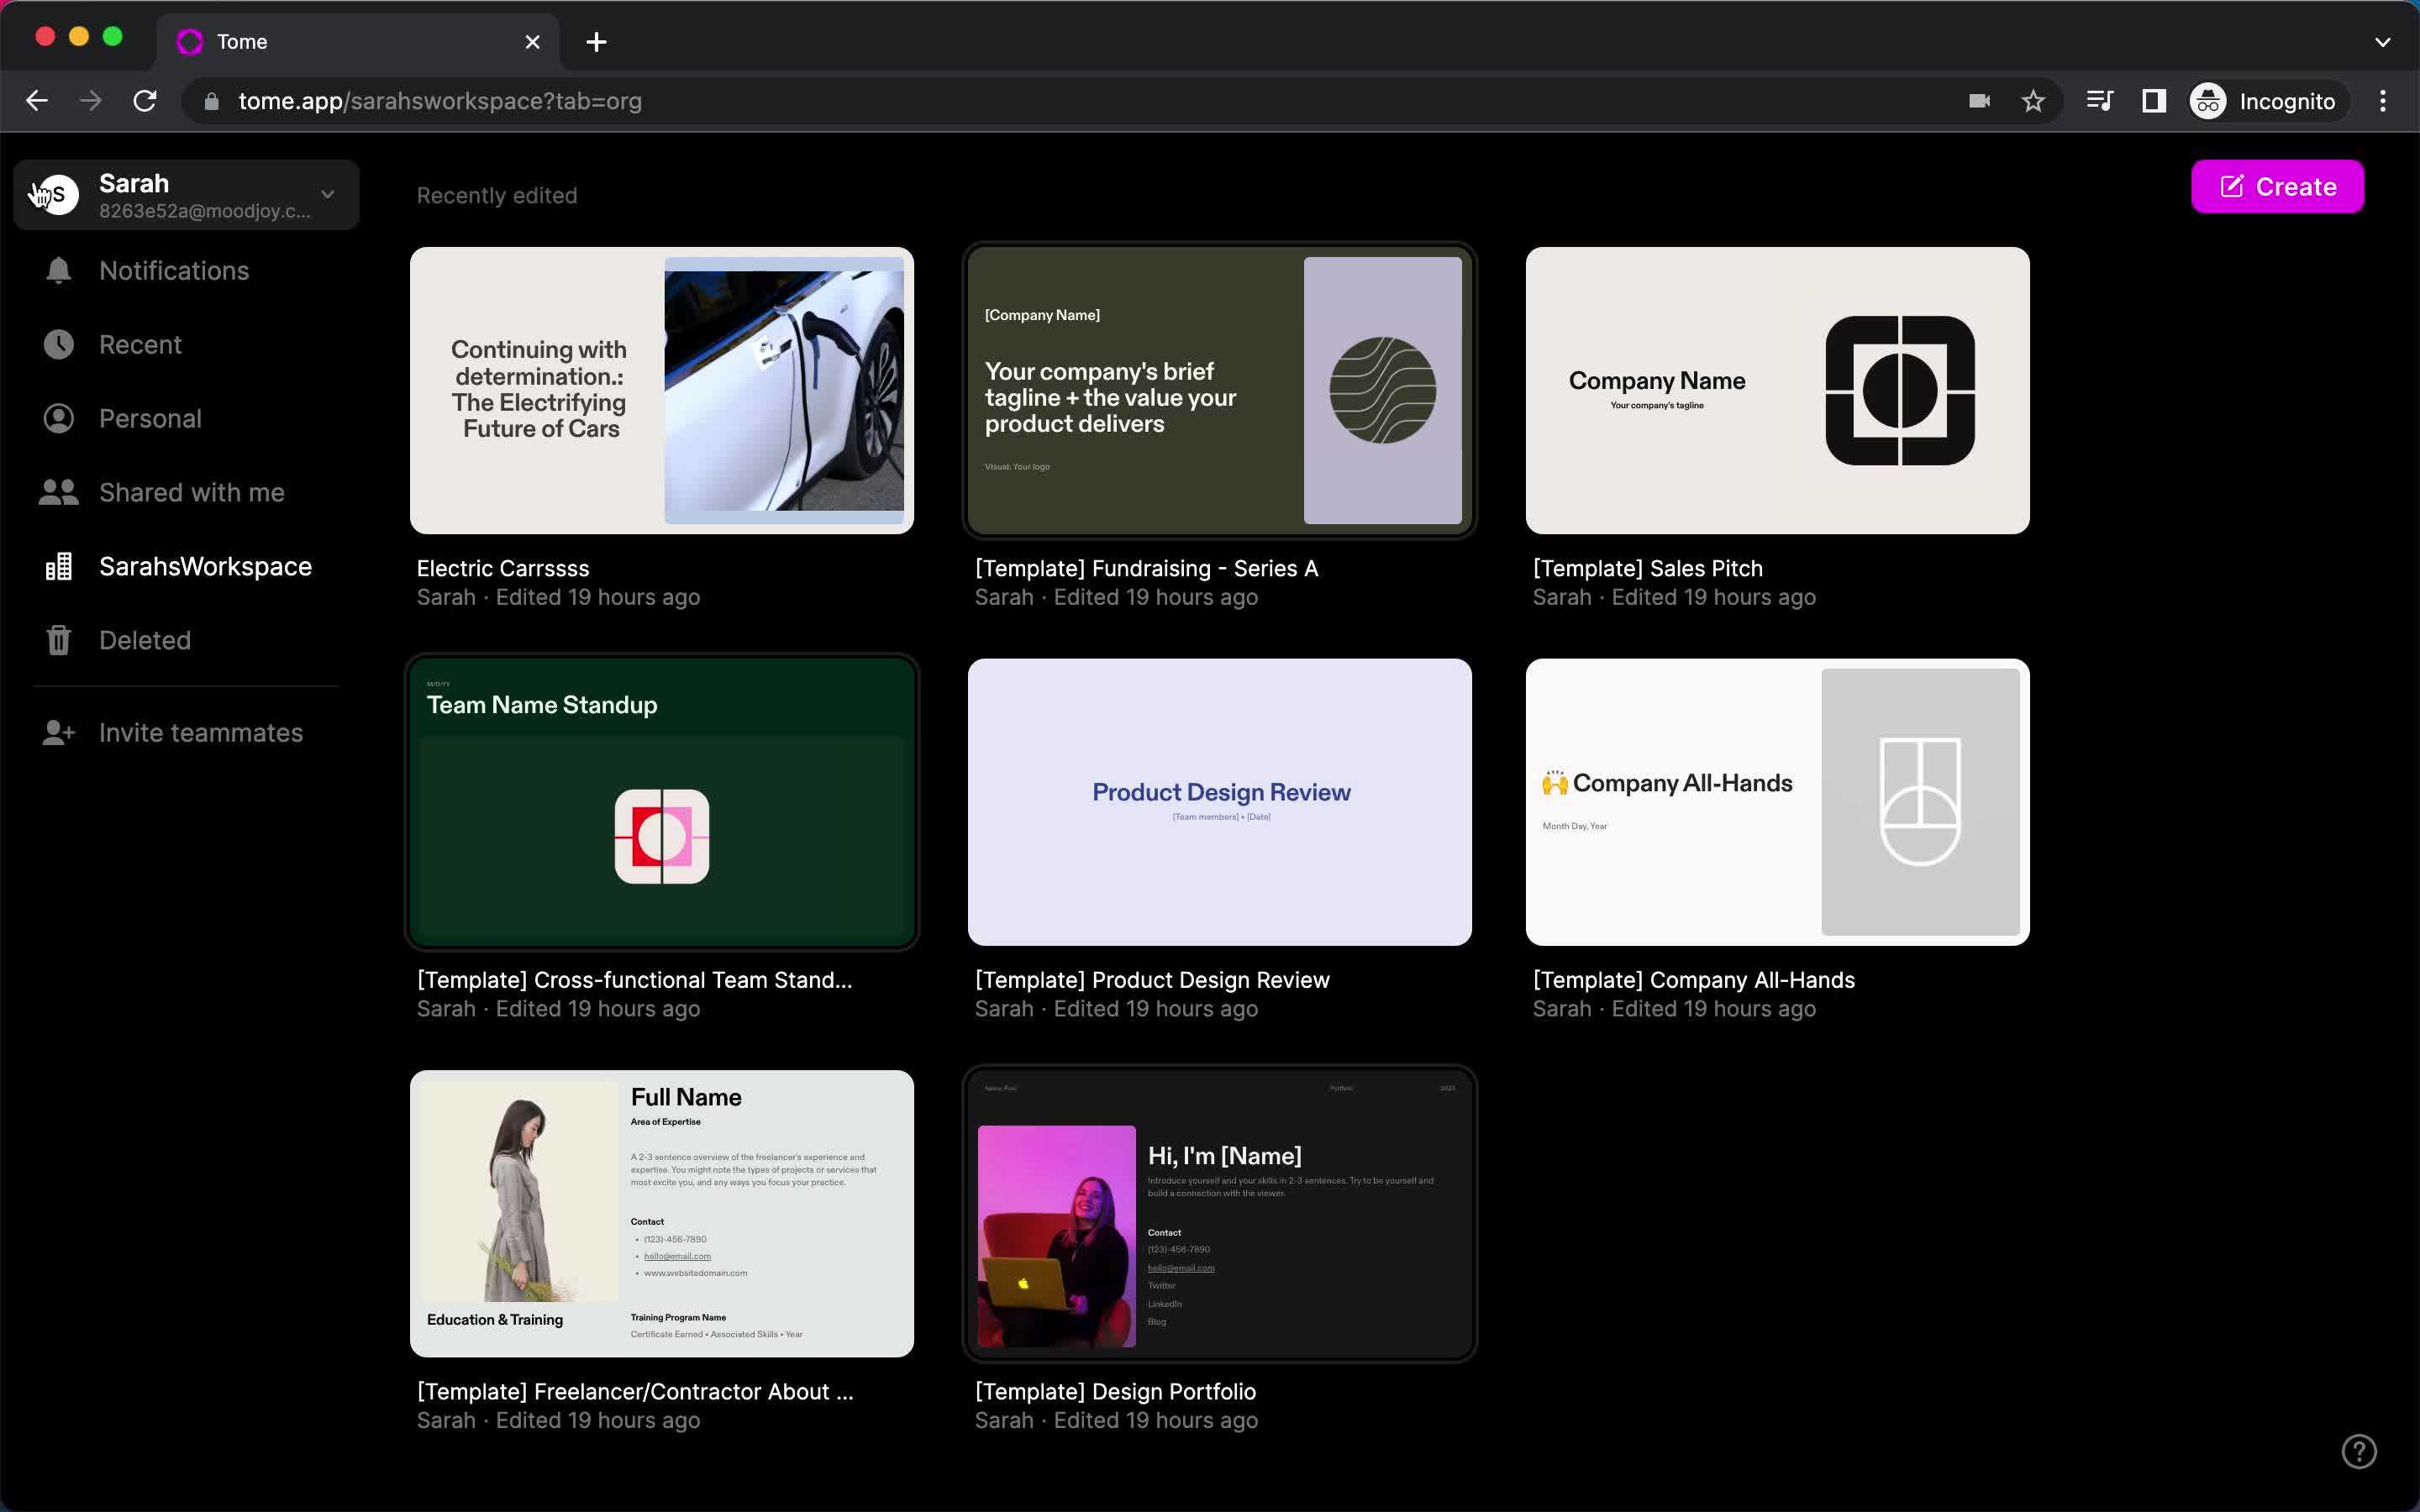2420x1512 pixels.
Task: Click the SarahsWorkspace menu item
Action: 204,564
